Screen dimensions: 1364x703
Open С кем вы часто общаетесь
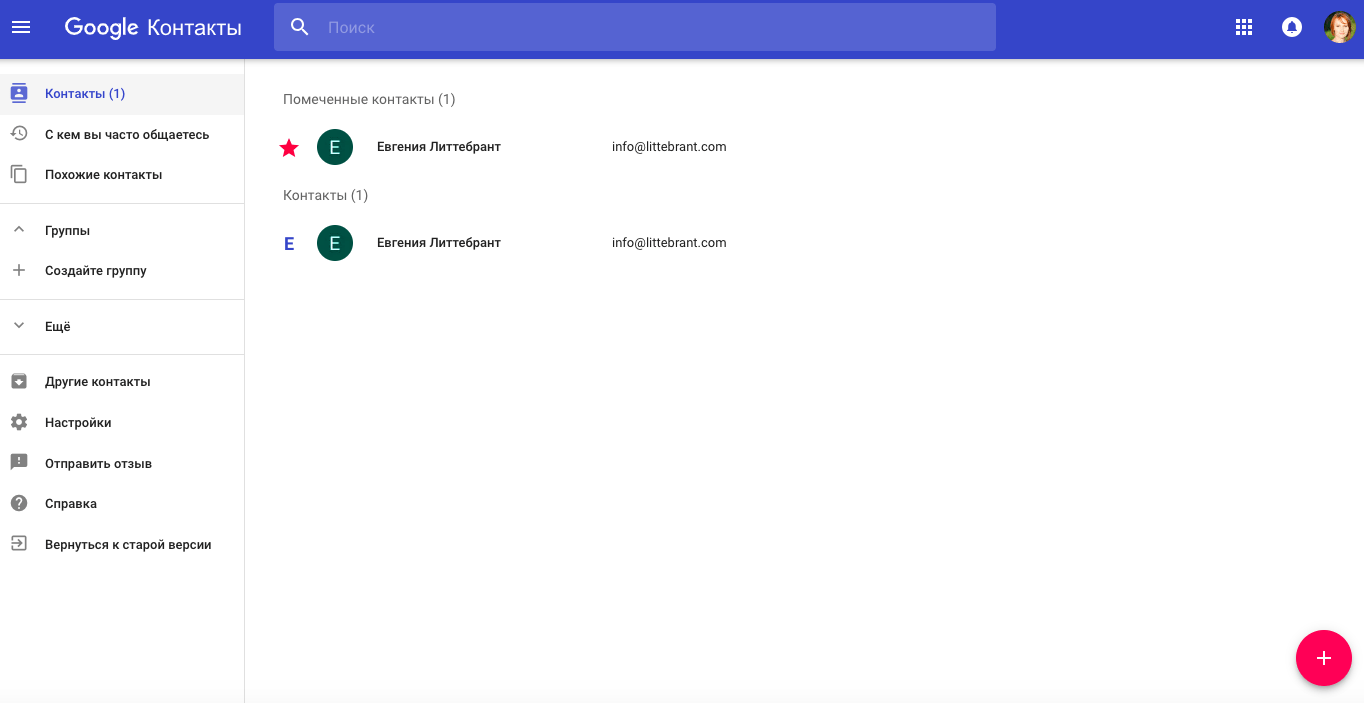point(126,134)
